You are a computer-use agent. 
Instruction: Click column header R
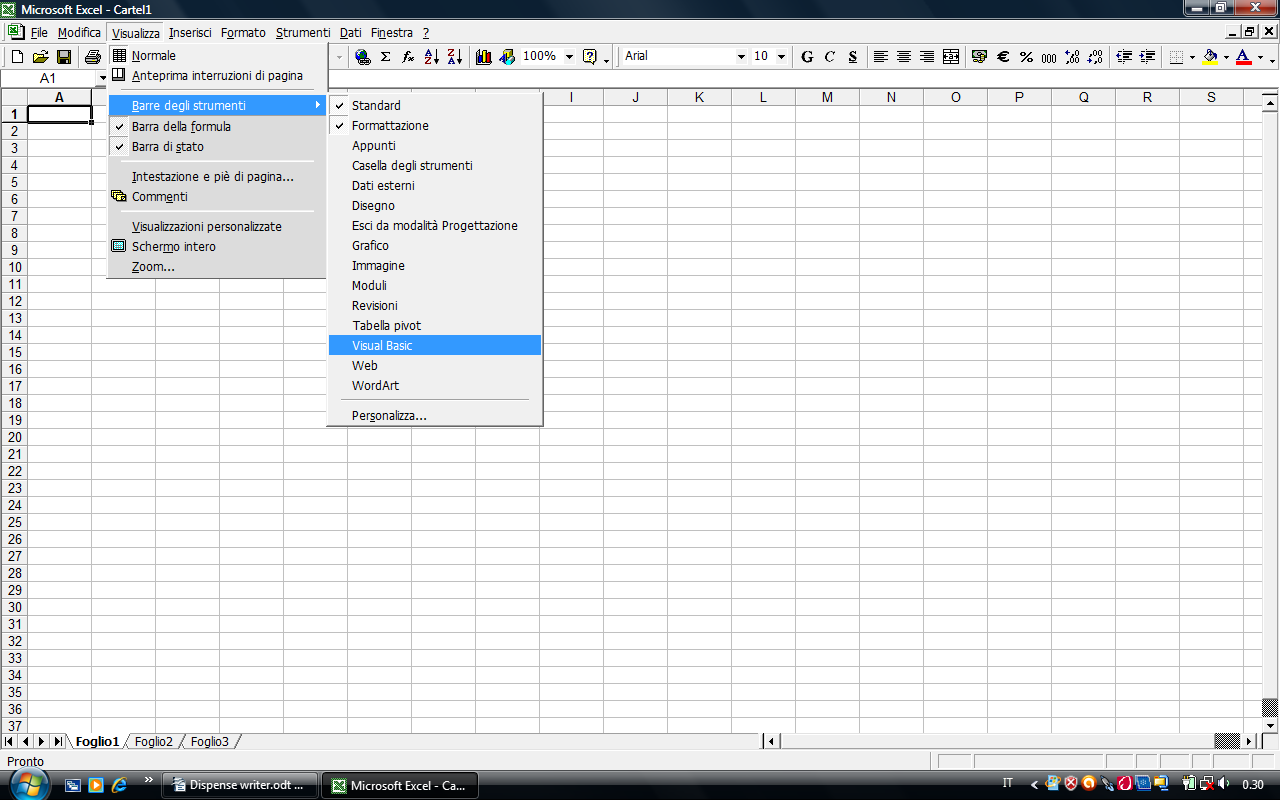point(1147,97)
